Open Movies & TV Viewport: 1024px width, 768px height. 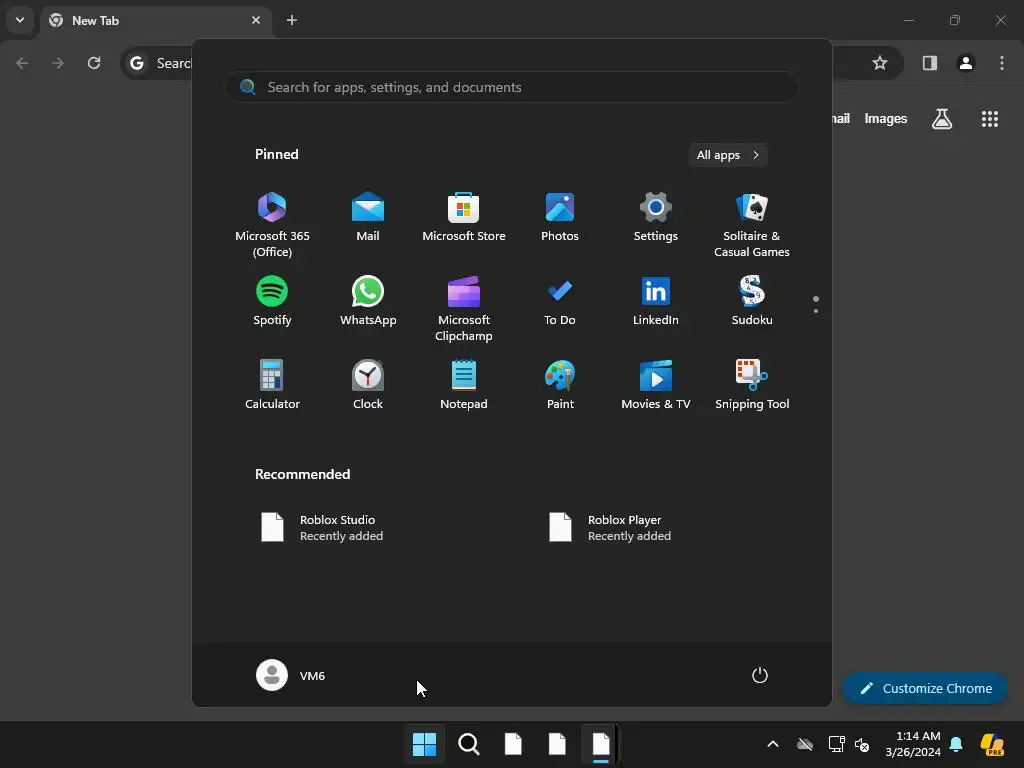656,385
